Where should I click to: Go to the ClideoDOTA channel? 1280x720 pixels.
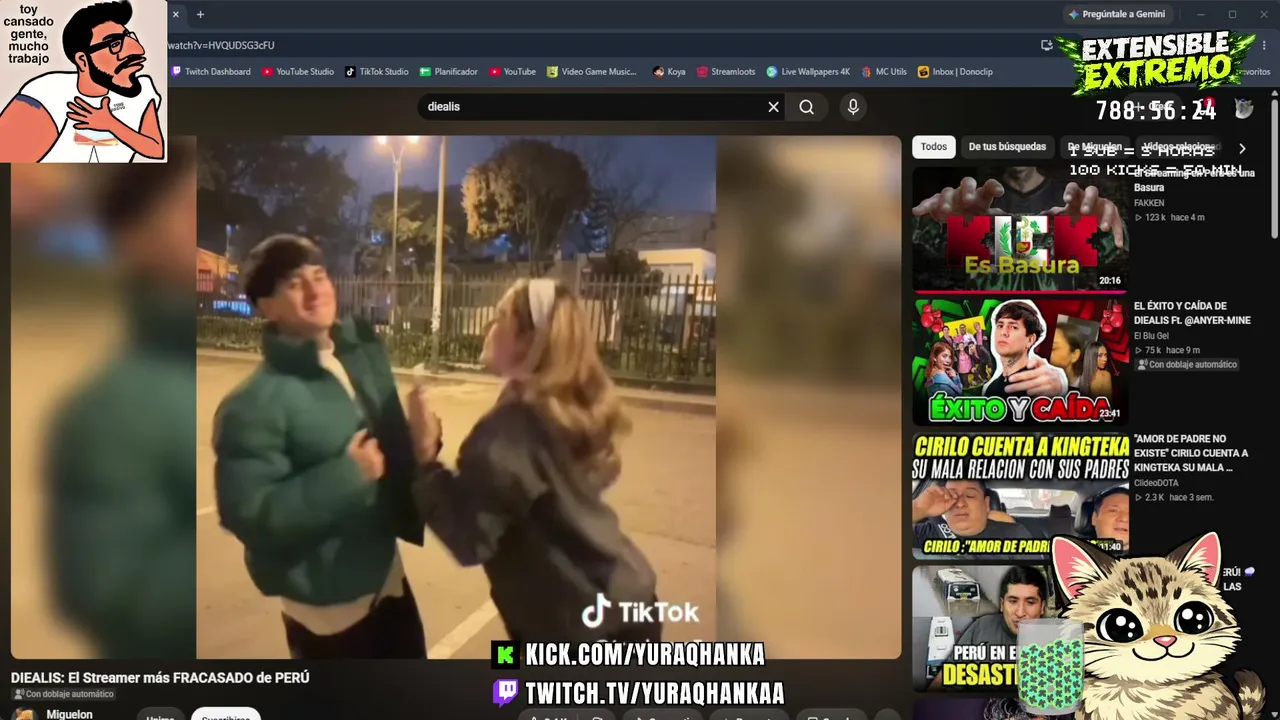click(x=1158, y=483)
